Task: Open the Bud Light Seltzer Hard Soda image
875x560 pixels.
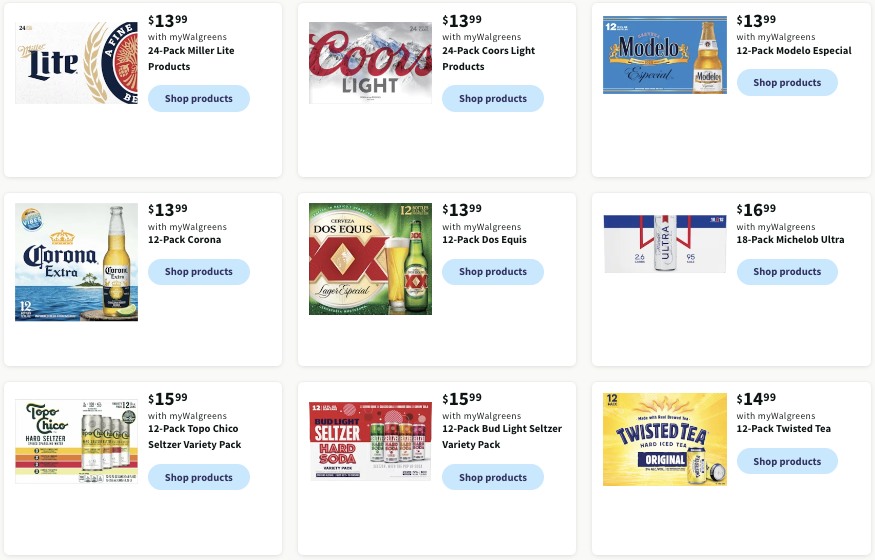Action: click(371, 441)
